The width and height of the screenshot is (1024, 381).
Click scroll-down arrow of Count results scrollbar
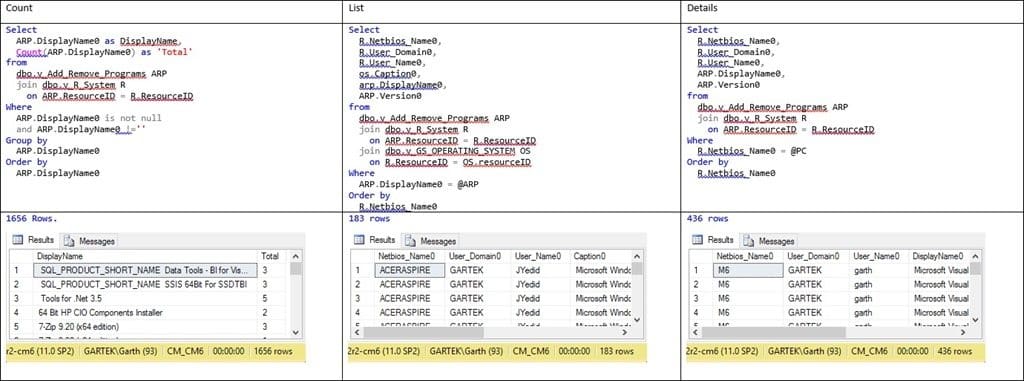[296, 332]
